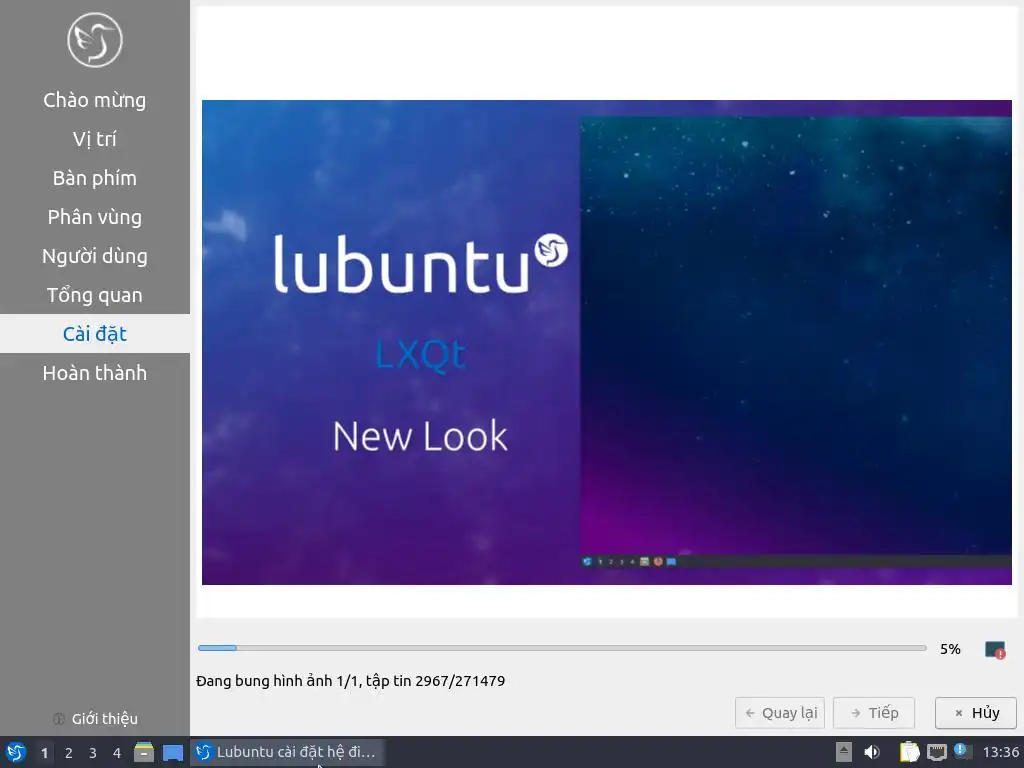
Task: Open the update notifier tray icon
Action: [963, 751]
